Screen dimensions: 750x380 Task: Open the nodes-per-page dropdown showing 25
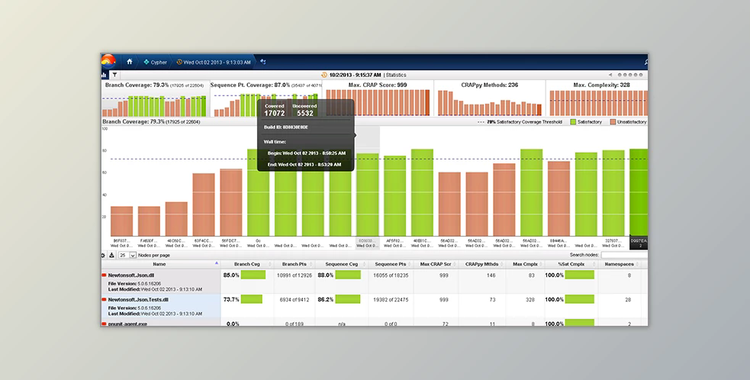click(127, 256)
